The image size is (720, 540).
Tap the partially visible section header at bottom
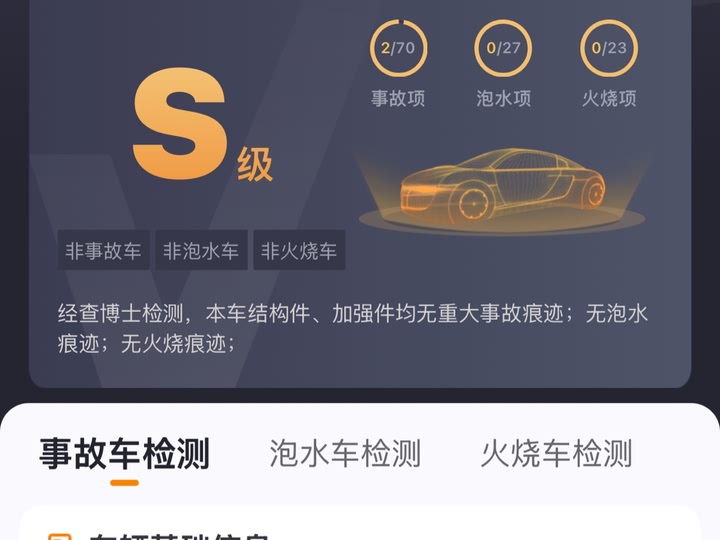[x=179, y=535]
